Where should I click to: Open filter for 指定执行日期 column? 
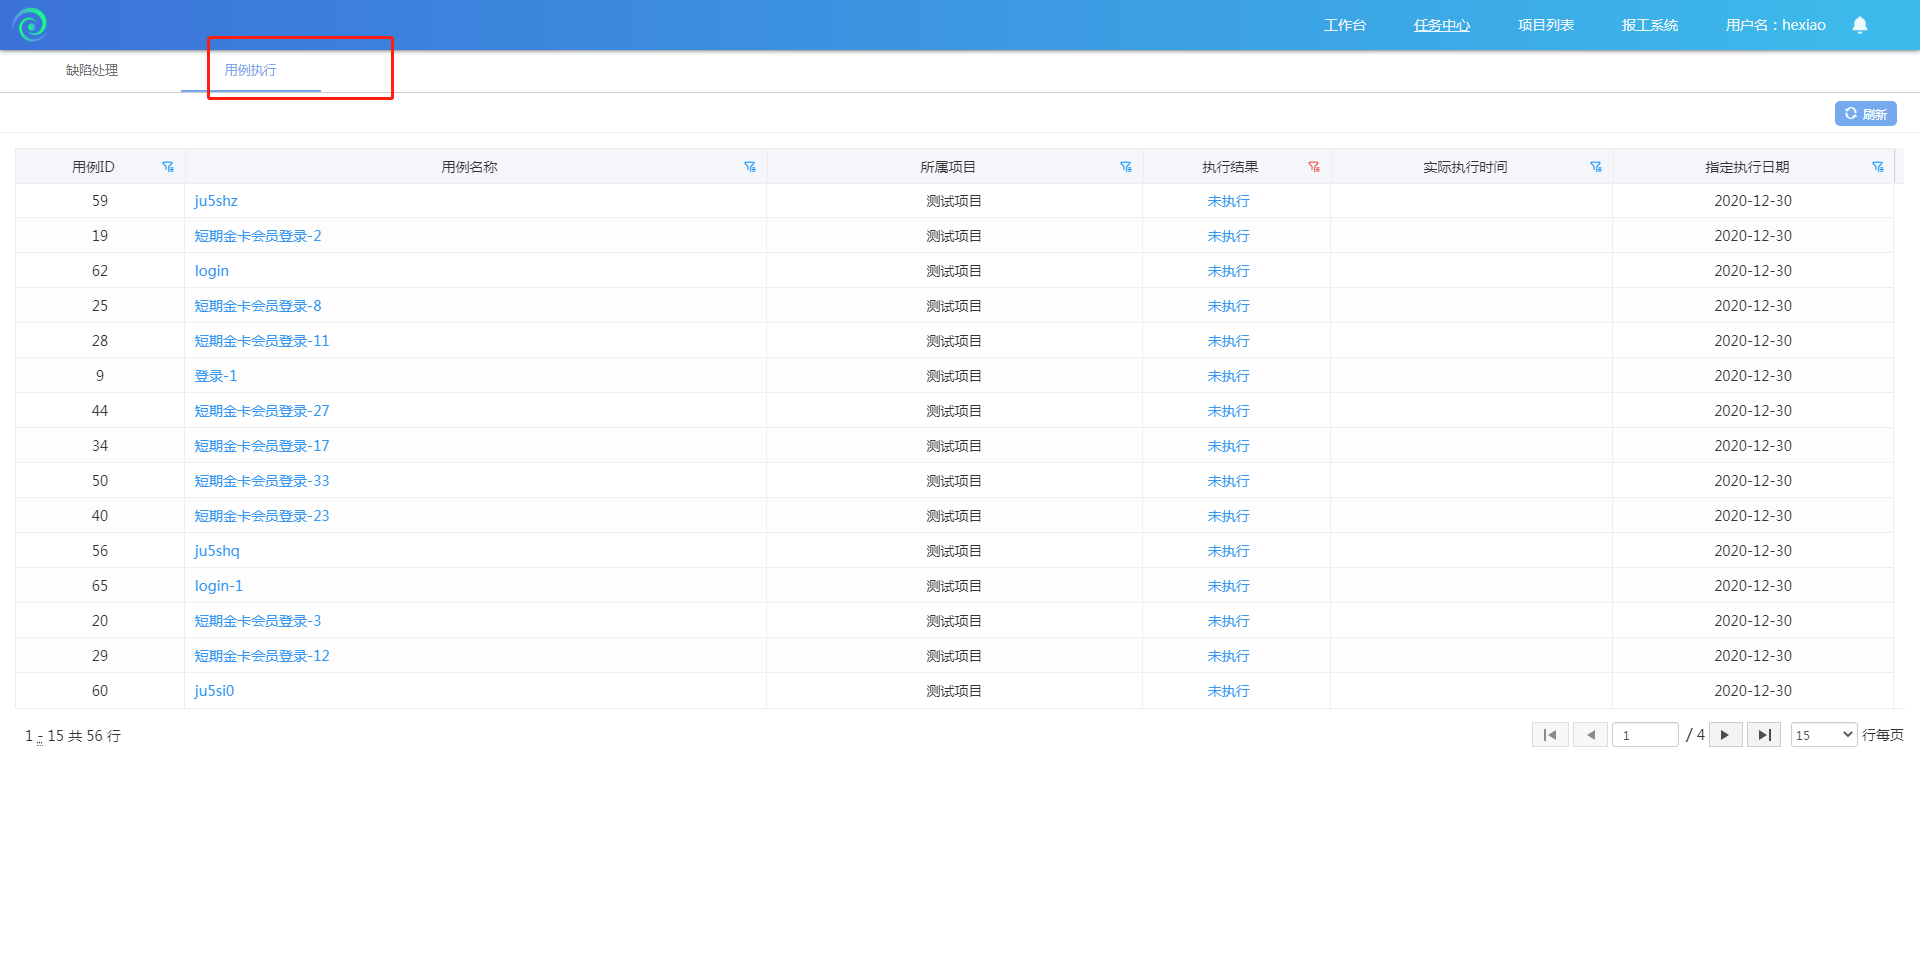tap(1878, 167)
